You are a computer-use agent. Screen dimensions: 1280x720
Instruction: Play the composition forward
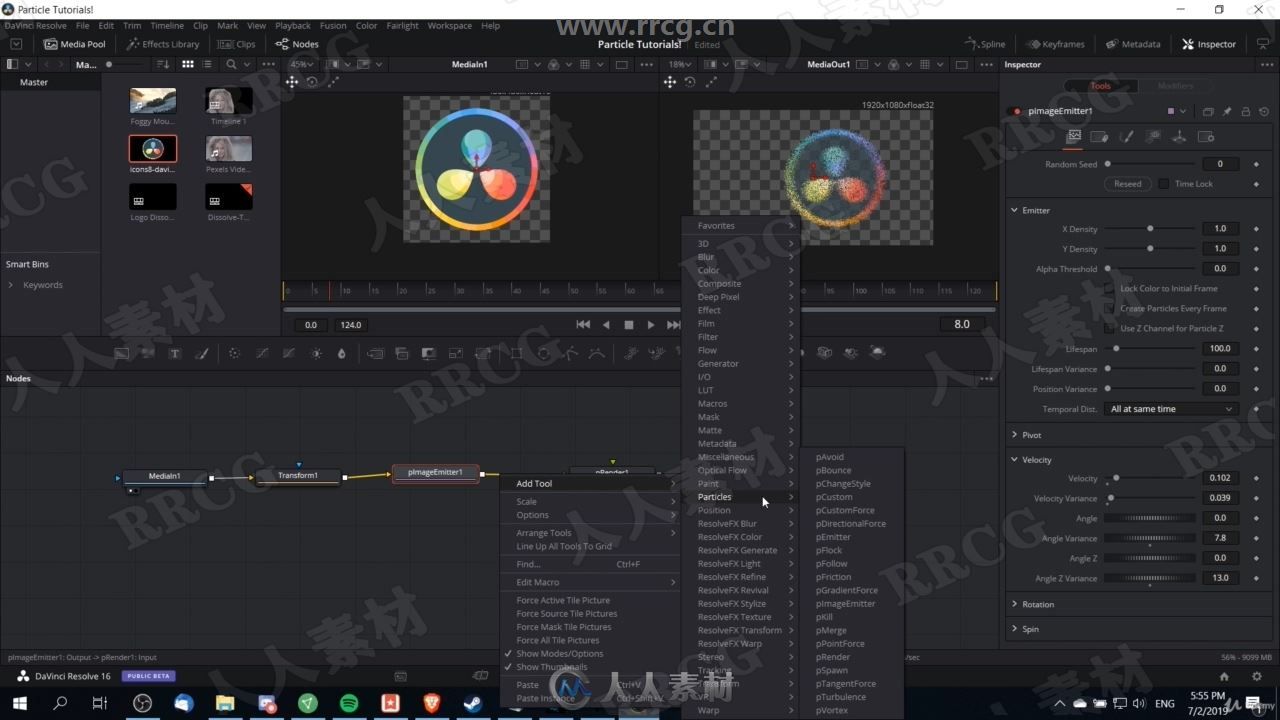pos(651,325)
